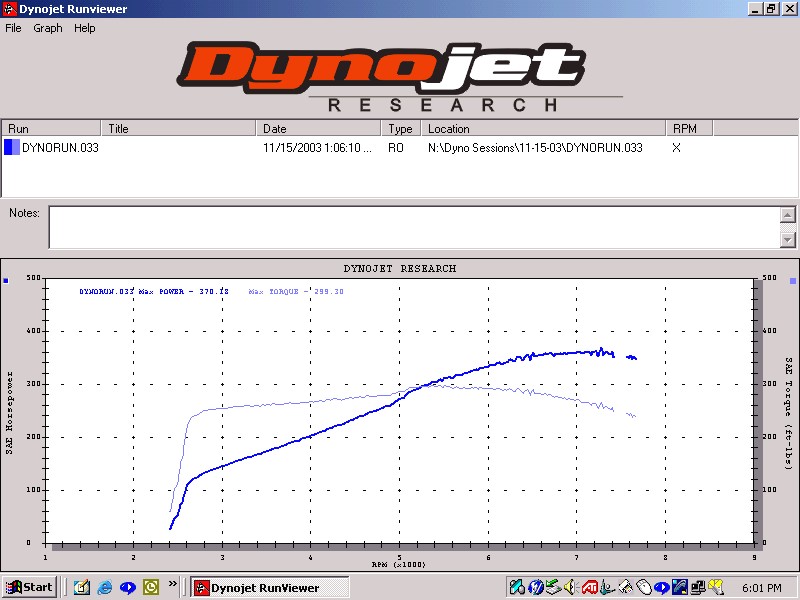Sort the list by Run column
The image size is (800, 600).
coord(51,129)
